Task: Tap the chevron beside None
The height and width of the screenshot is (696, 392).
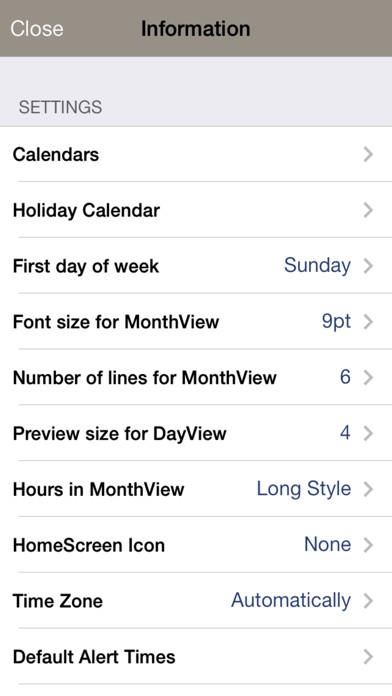Action: tap(368, 545)
